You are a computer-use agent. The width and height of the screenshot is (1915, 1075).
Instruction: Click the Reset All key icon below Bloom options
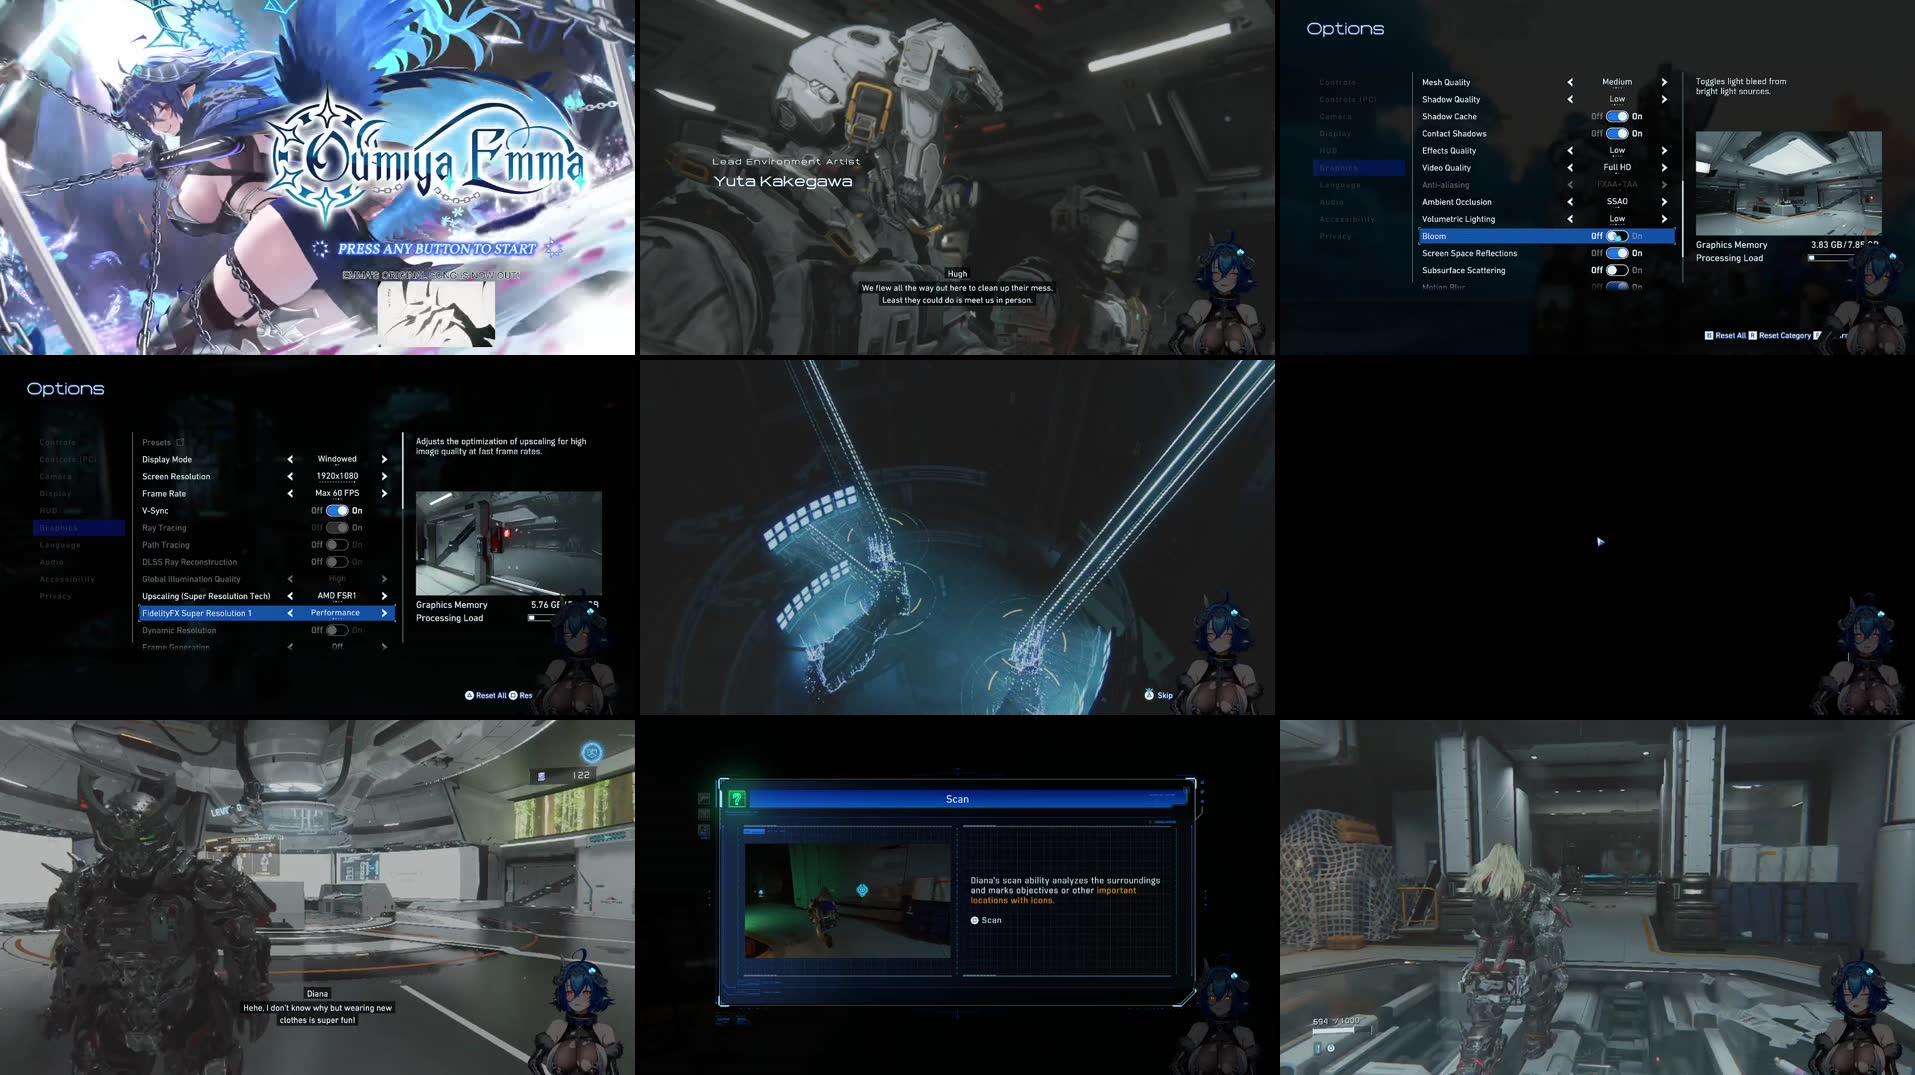click(x=1709, y=335)
